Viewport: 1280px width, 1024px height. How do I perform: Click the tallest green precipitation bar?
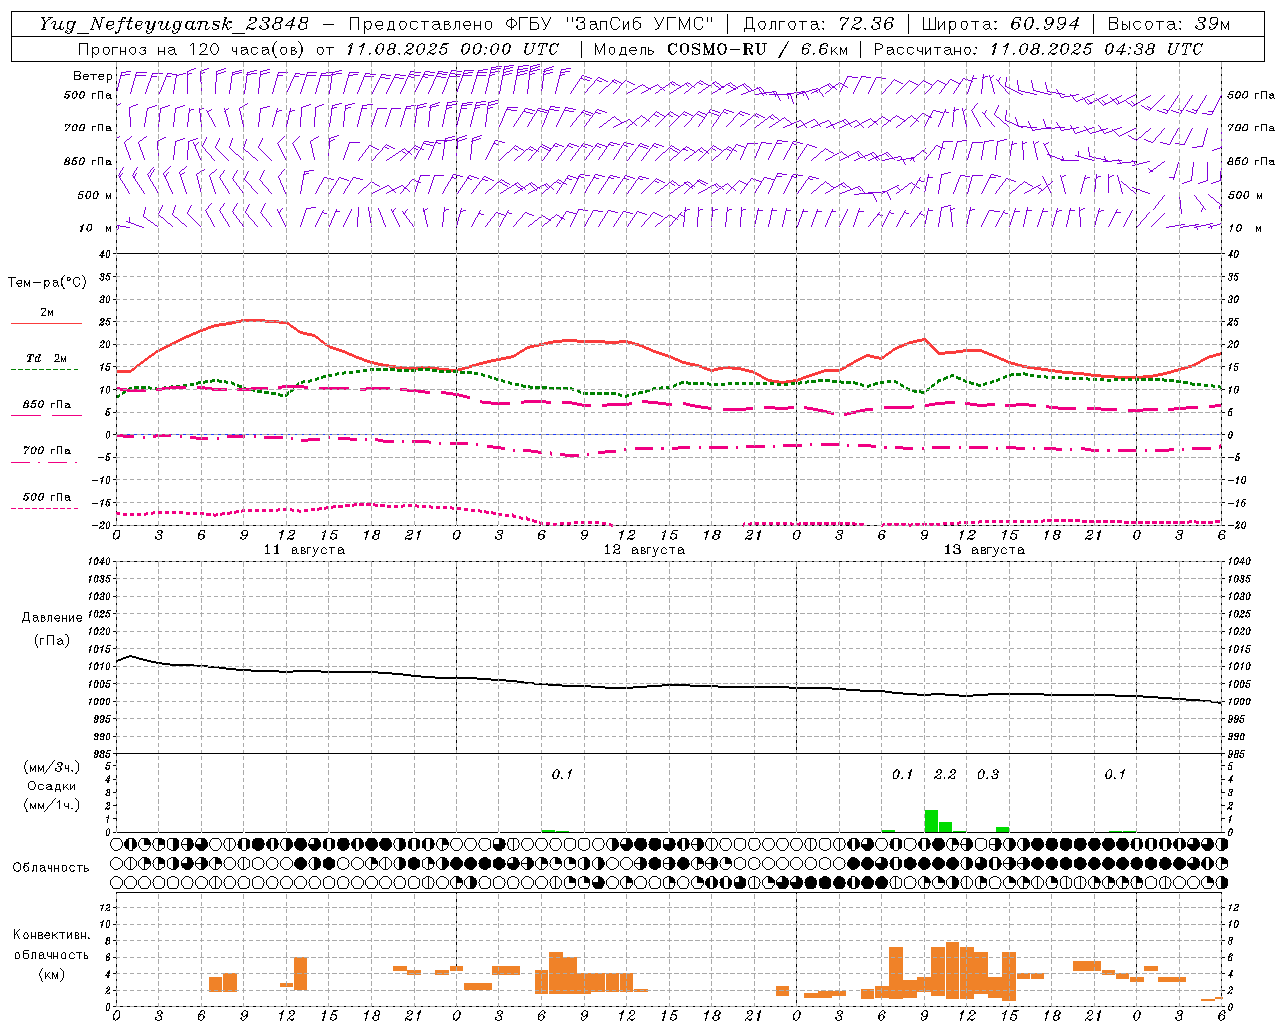[931, 821]
